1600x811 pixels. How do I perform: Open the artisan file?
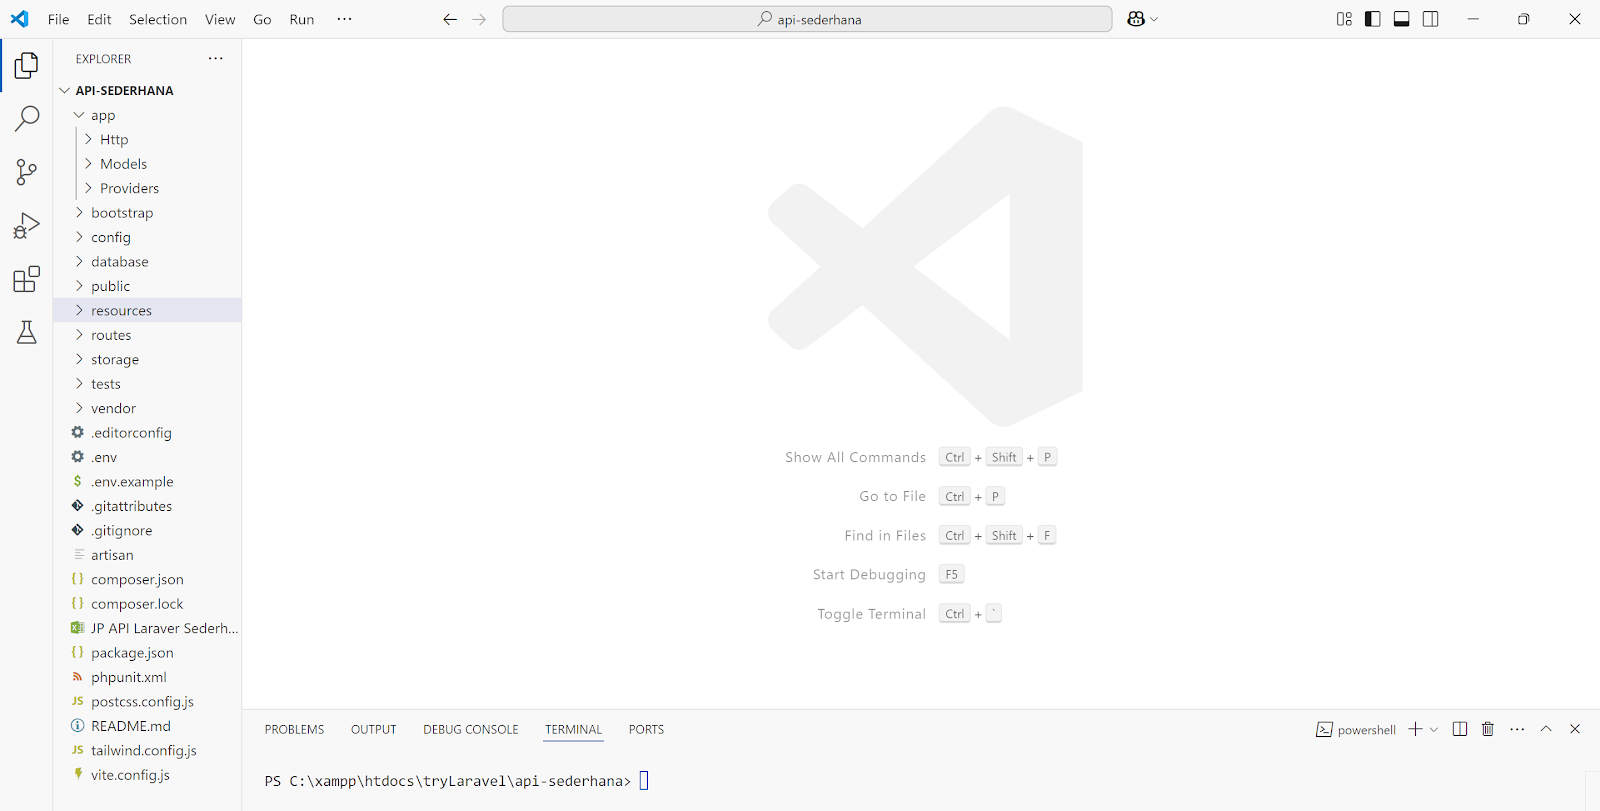(147, 555)
